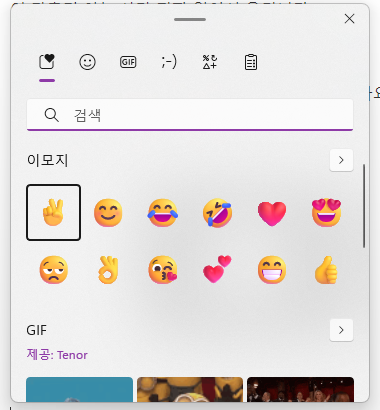Insert the OK hand emoji

(108, 270)
